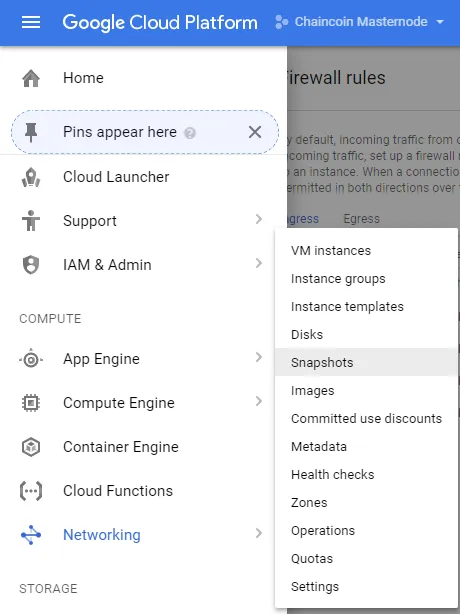Click the Cloud Functions brackets icon
460x614 pixels.
pyautogui.click(x=31, y=491)
